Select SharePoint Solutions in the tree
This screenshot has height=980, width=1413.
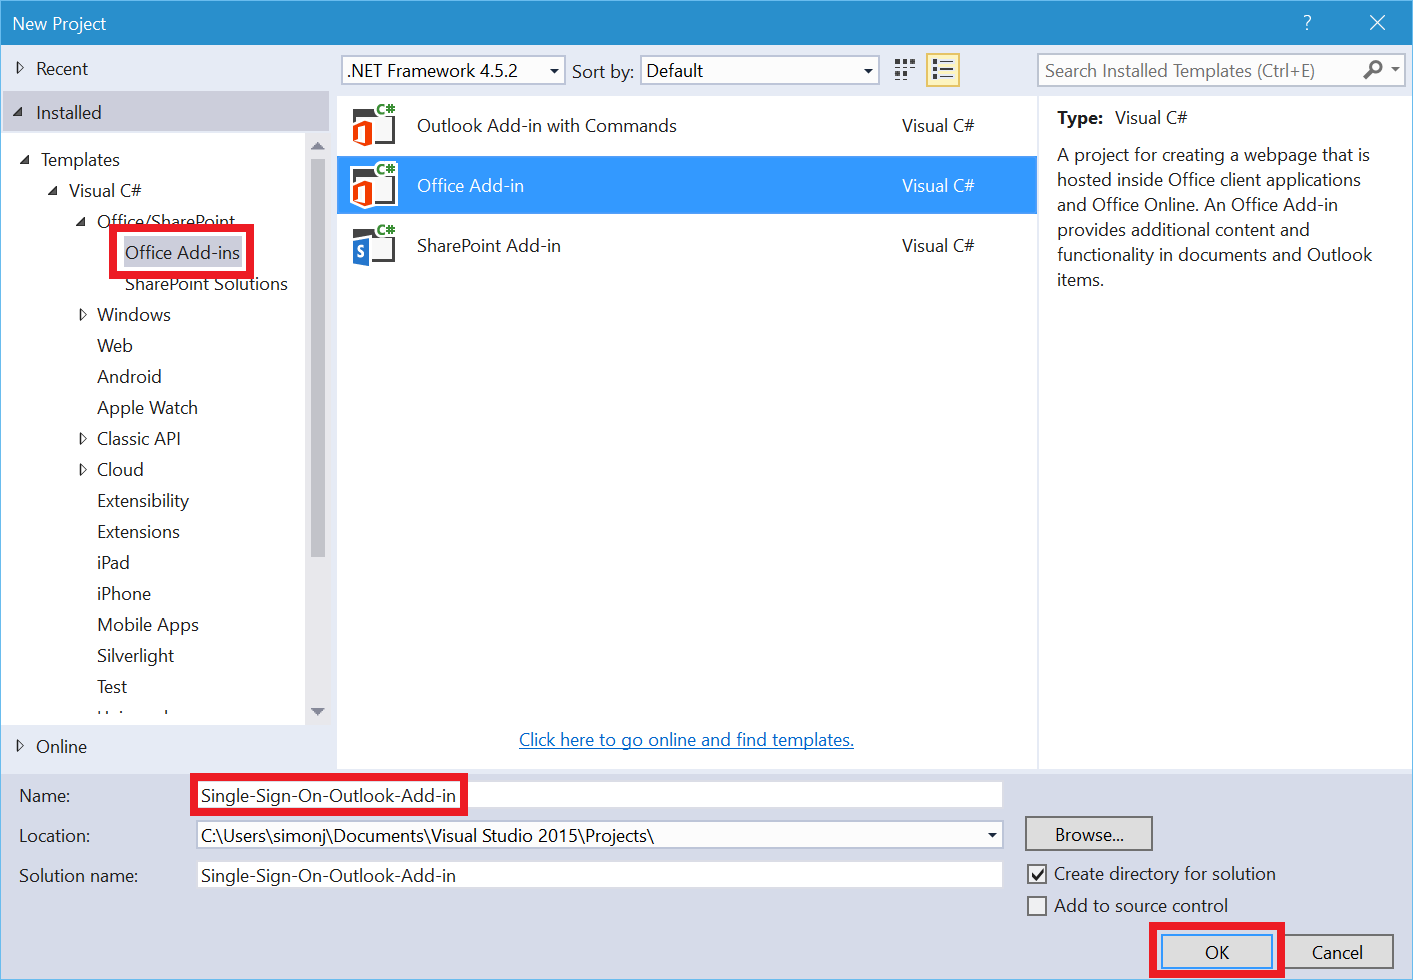[x=206, y=284]
